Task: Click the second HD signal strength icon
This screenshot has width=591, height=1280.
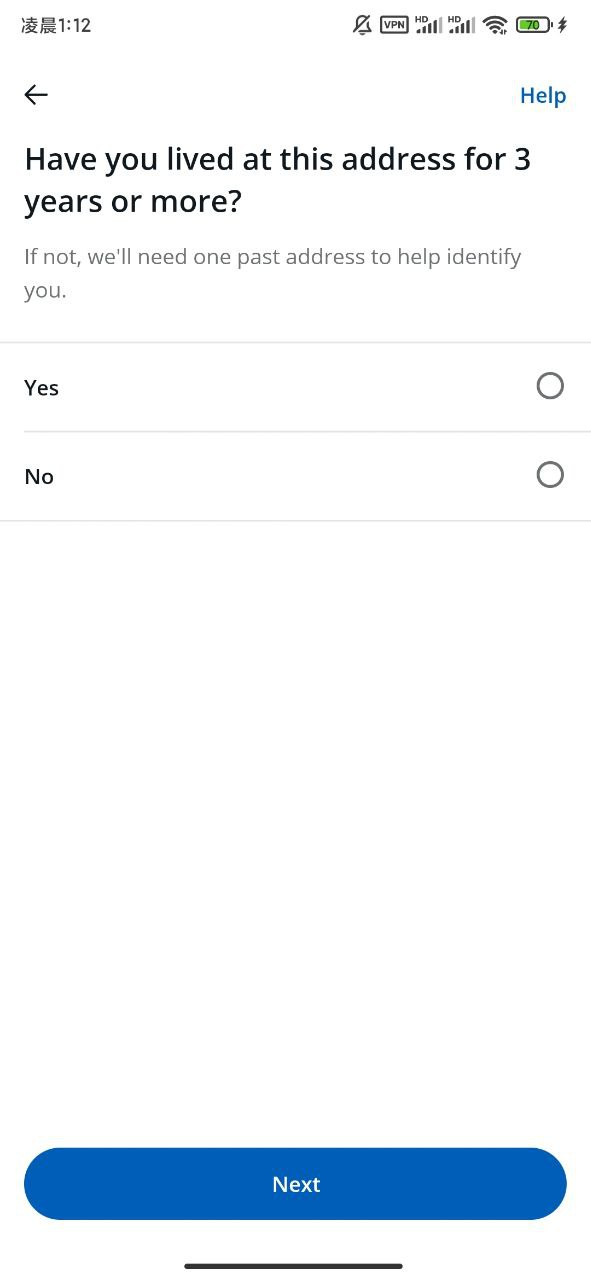Action: click(x=461, y=25)
